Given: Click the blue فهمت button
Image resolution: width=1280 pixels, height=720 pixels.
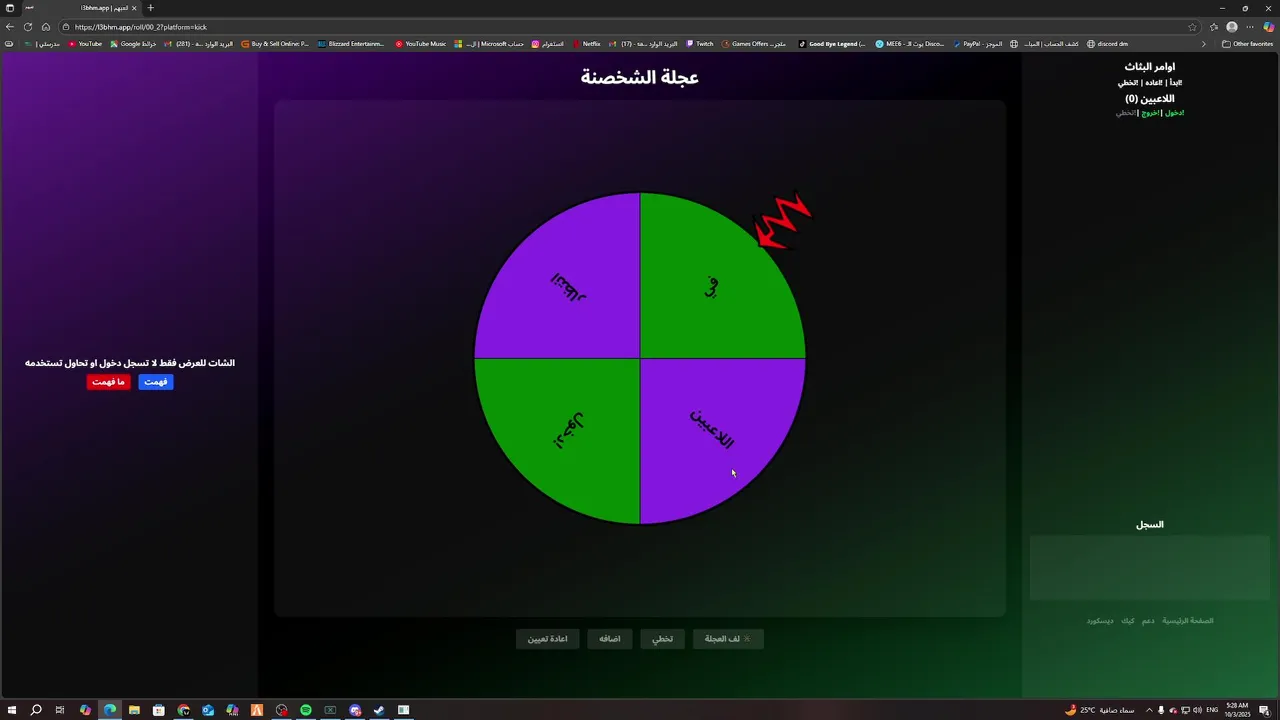Looking at the screenshot, I should [x=155, y=382].
